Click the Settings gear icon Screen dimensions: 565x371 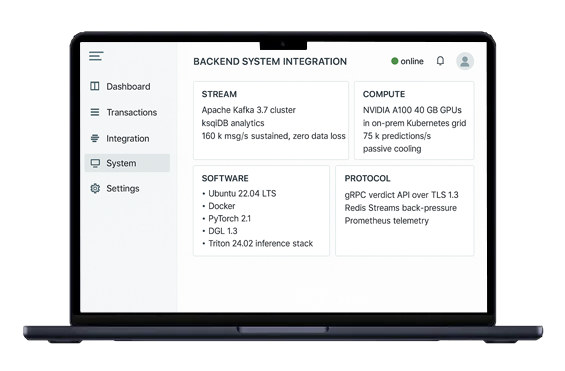click(95, 188)
